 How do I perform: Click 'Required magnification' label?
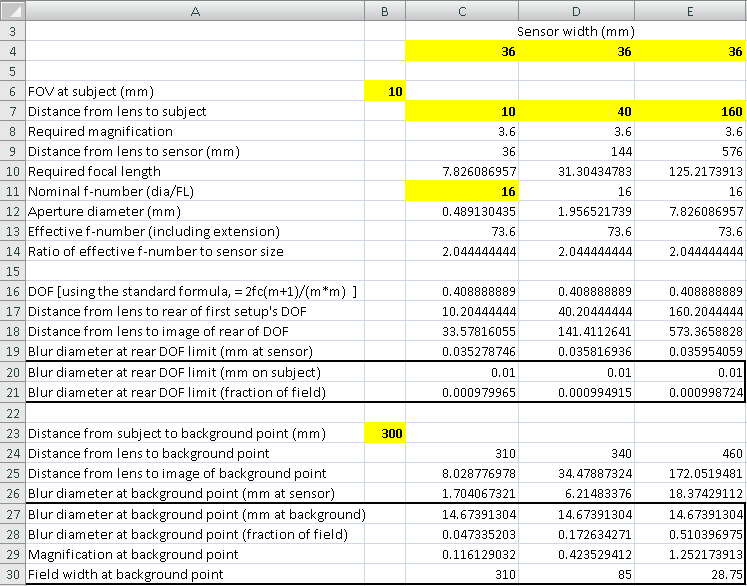coord(101,131)
